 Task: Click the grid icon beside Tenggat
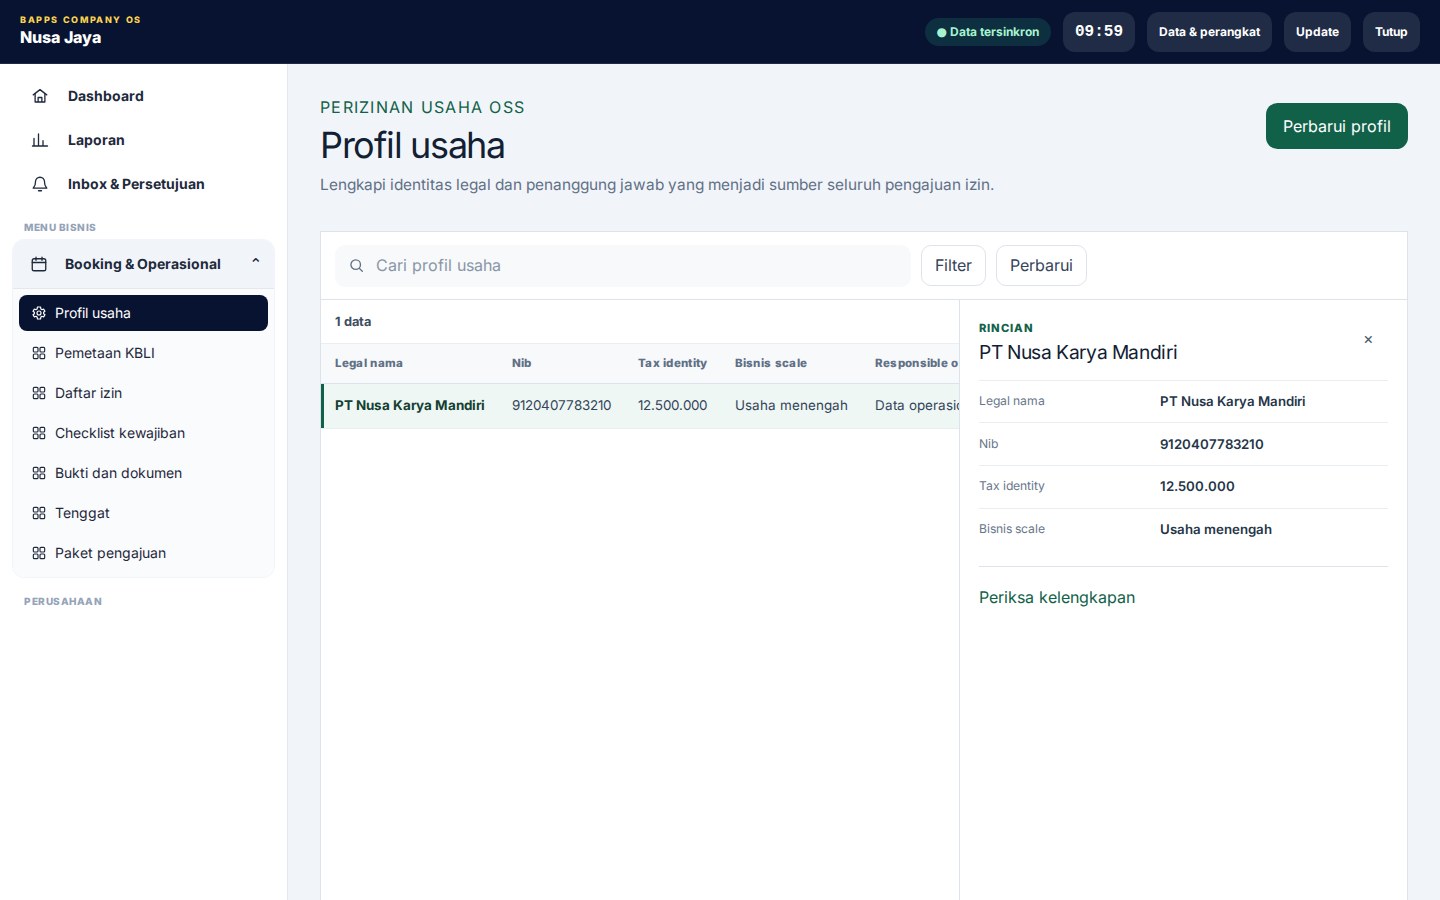click(x=39, y=513)
